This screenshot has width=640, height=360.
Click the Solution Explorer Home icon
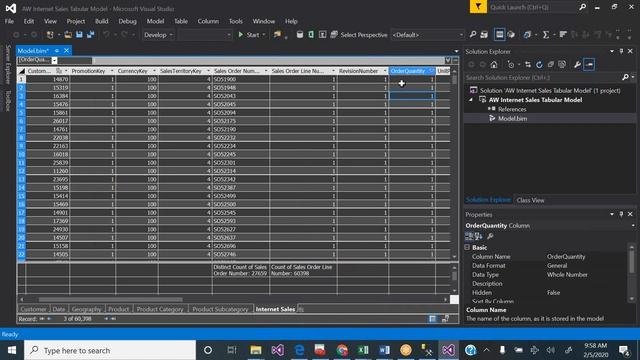[494, 64]
